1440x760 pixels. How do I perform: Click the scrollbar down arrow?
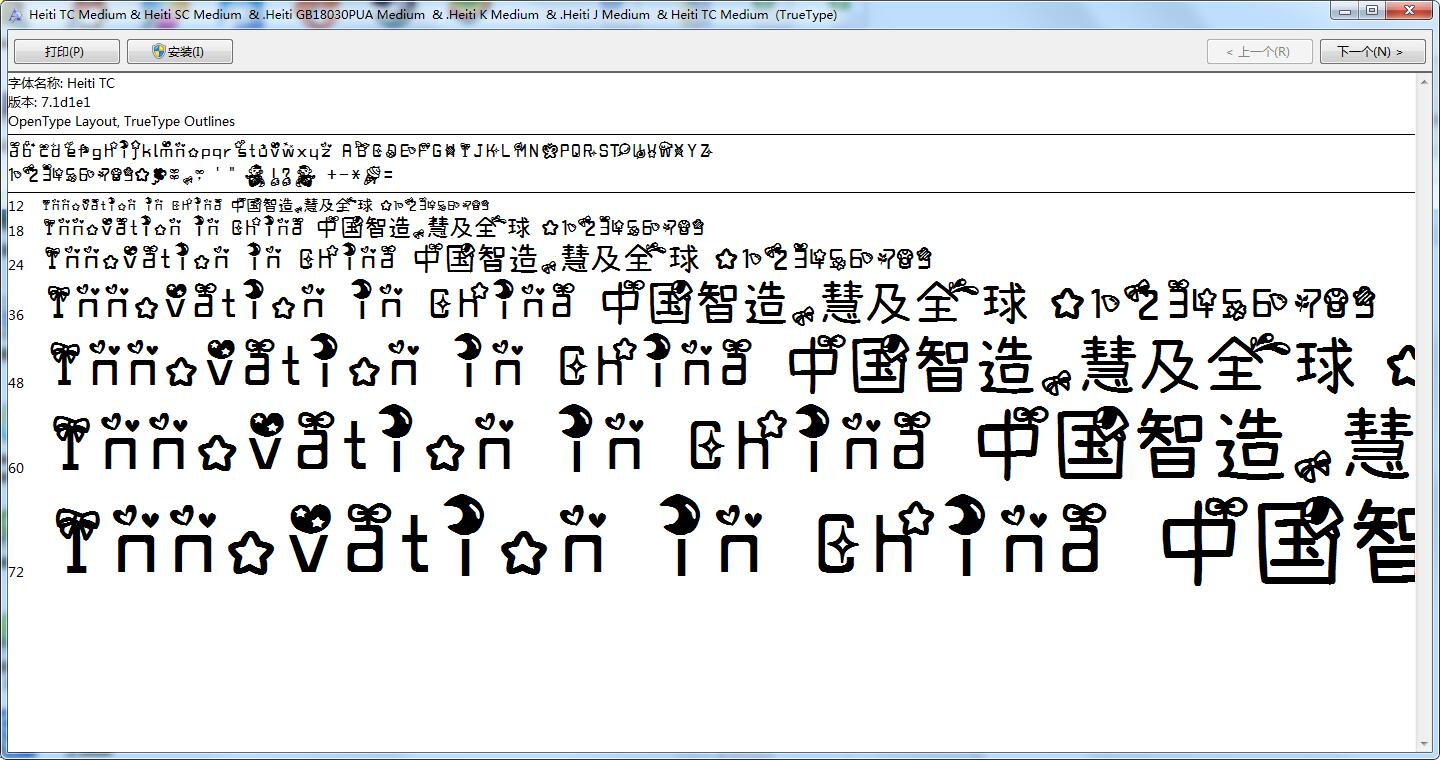click(x=1425, y=743)
